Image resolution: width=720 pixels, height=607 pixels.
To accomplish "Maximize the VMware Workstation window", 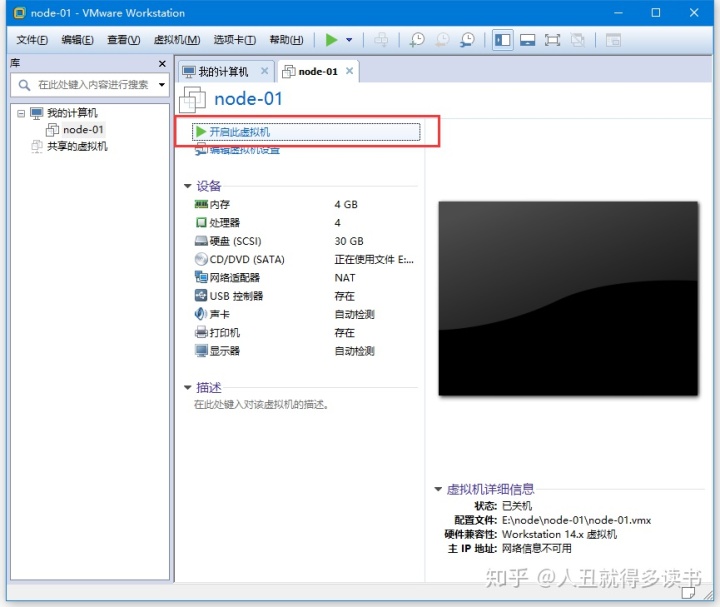I will click(656, 13).
